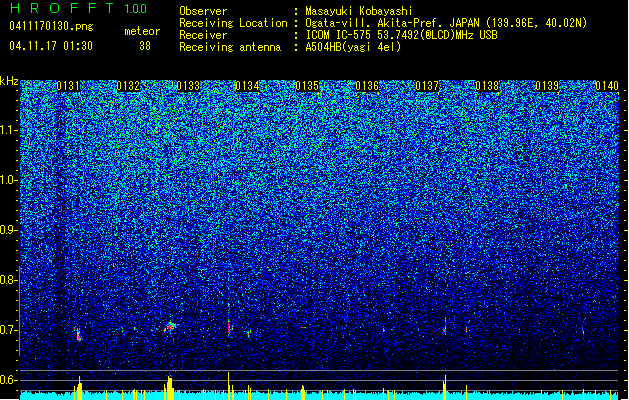Click the date stamp 04.11.17 01:30
Viewport: 629px width, 400px height.
(x=51, y=46)
